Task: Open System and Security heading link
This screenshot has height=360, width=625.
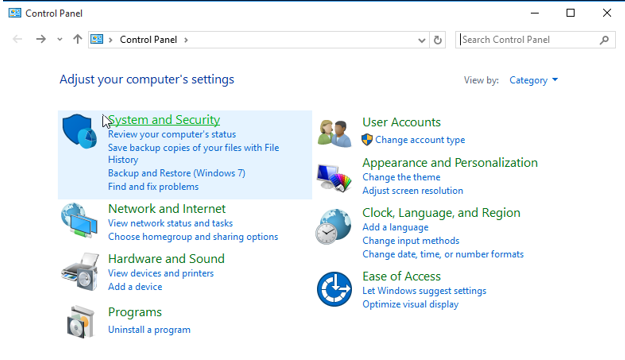Action: pyautogui.click(x=164, y=120)
